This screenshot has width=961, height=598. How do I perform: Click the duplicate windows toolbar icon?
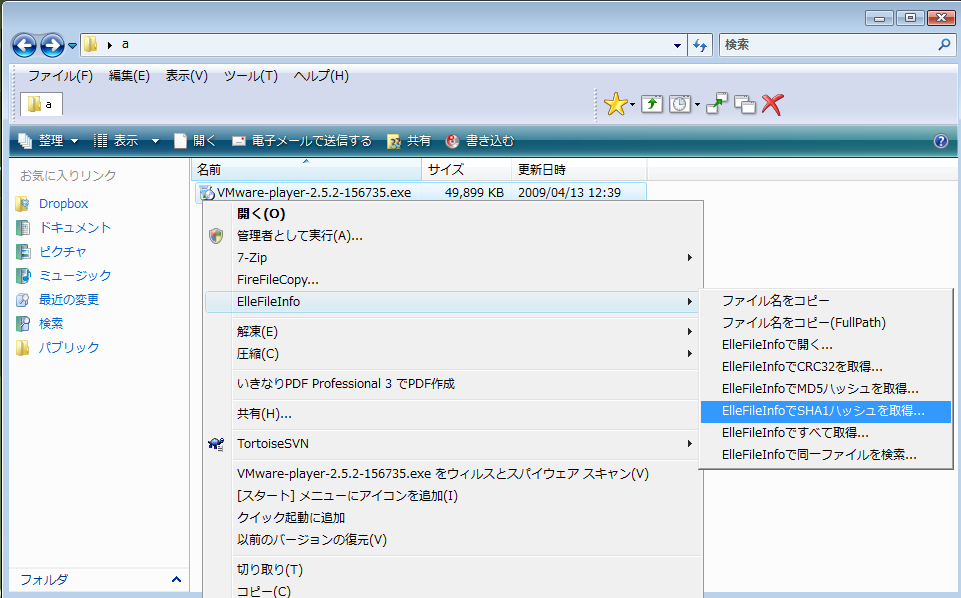tap(745, 104)
